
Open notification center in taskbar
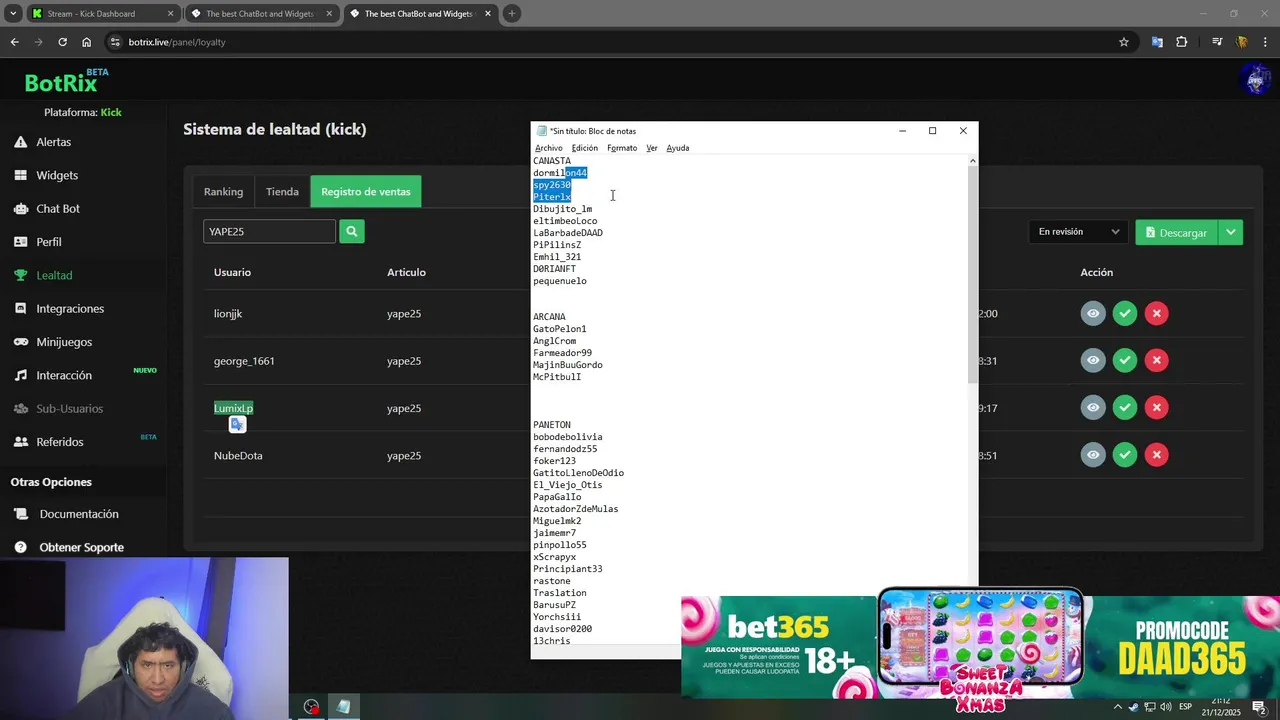[x=1259, y=707]
